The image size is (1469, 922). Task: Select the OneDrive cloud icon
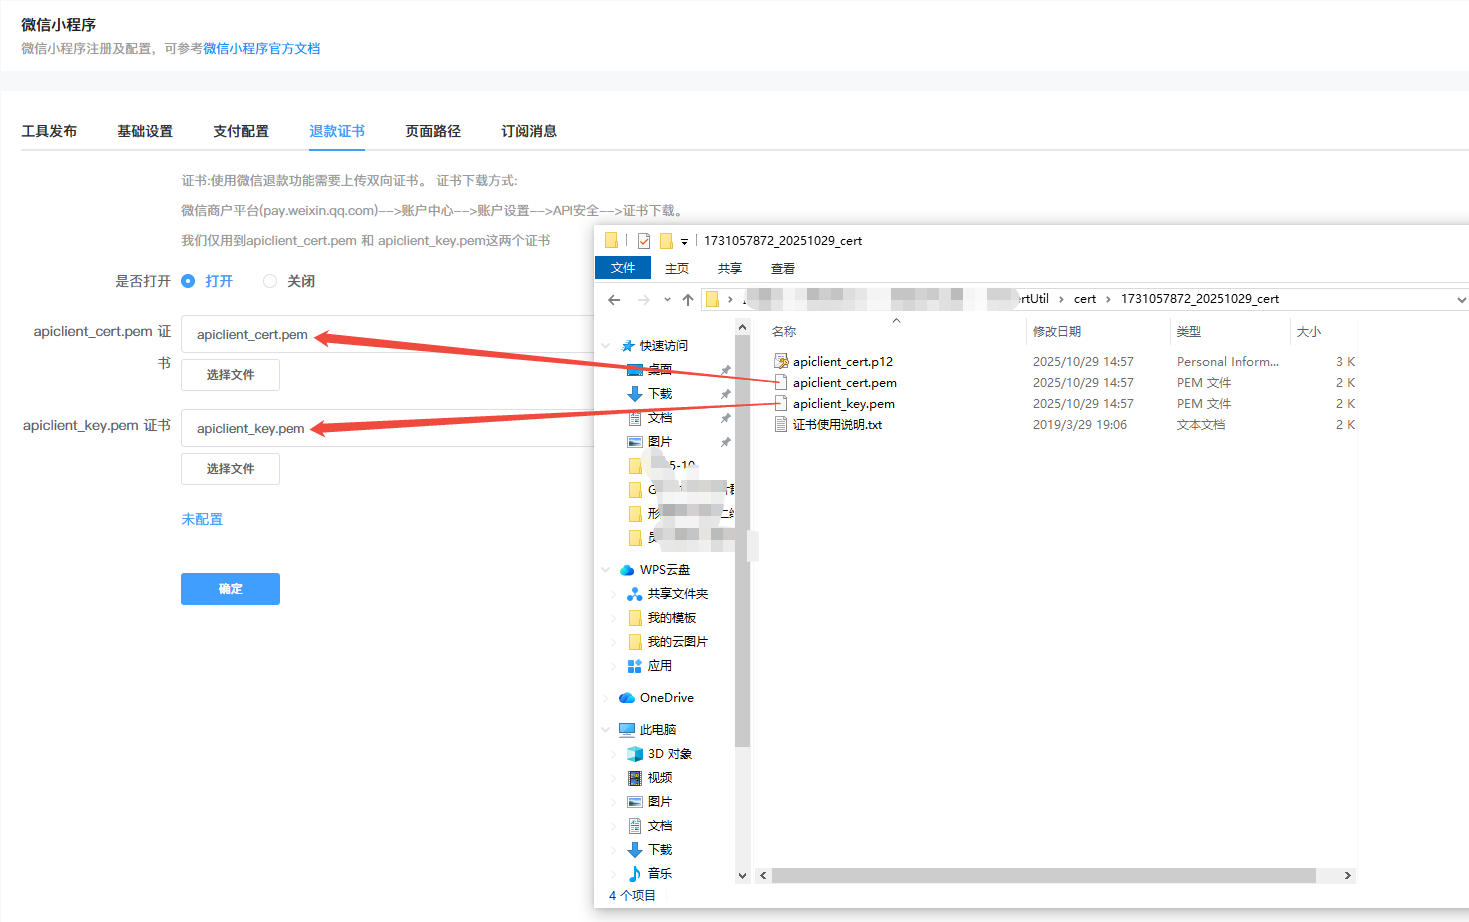coord(627,698)
